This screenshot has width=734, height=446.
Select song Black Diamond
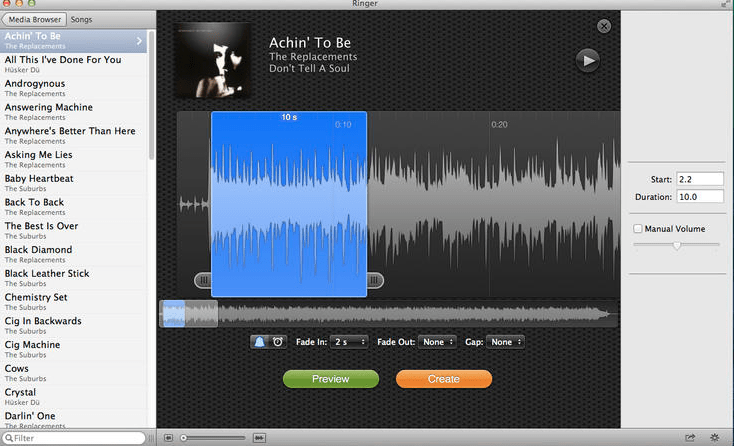click(73, 255)
